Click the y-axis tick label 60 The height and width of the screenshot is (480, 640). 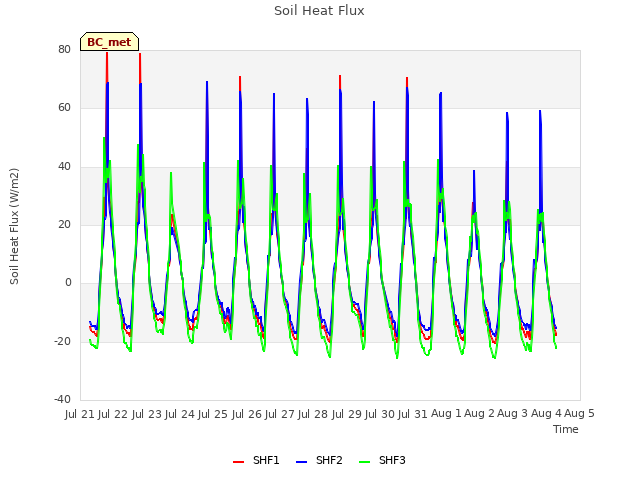pos(64,108)
